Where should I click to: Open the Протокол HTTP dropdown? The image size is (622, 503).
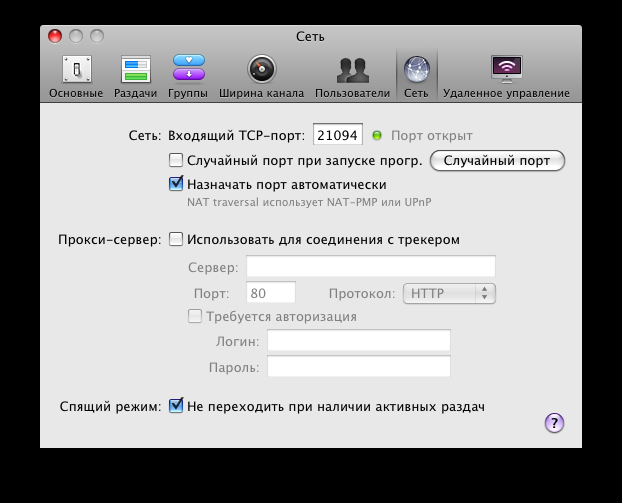click(449, 294)
